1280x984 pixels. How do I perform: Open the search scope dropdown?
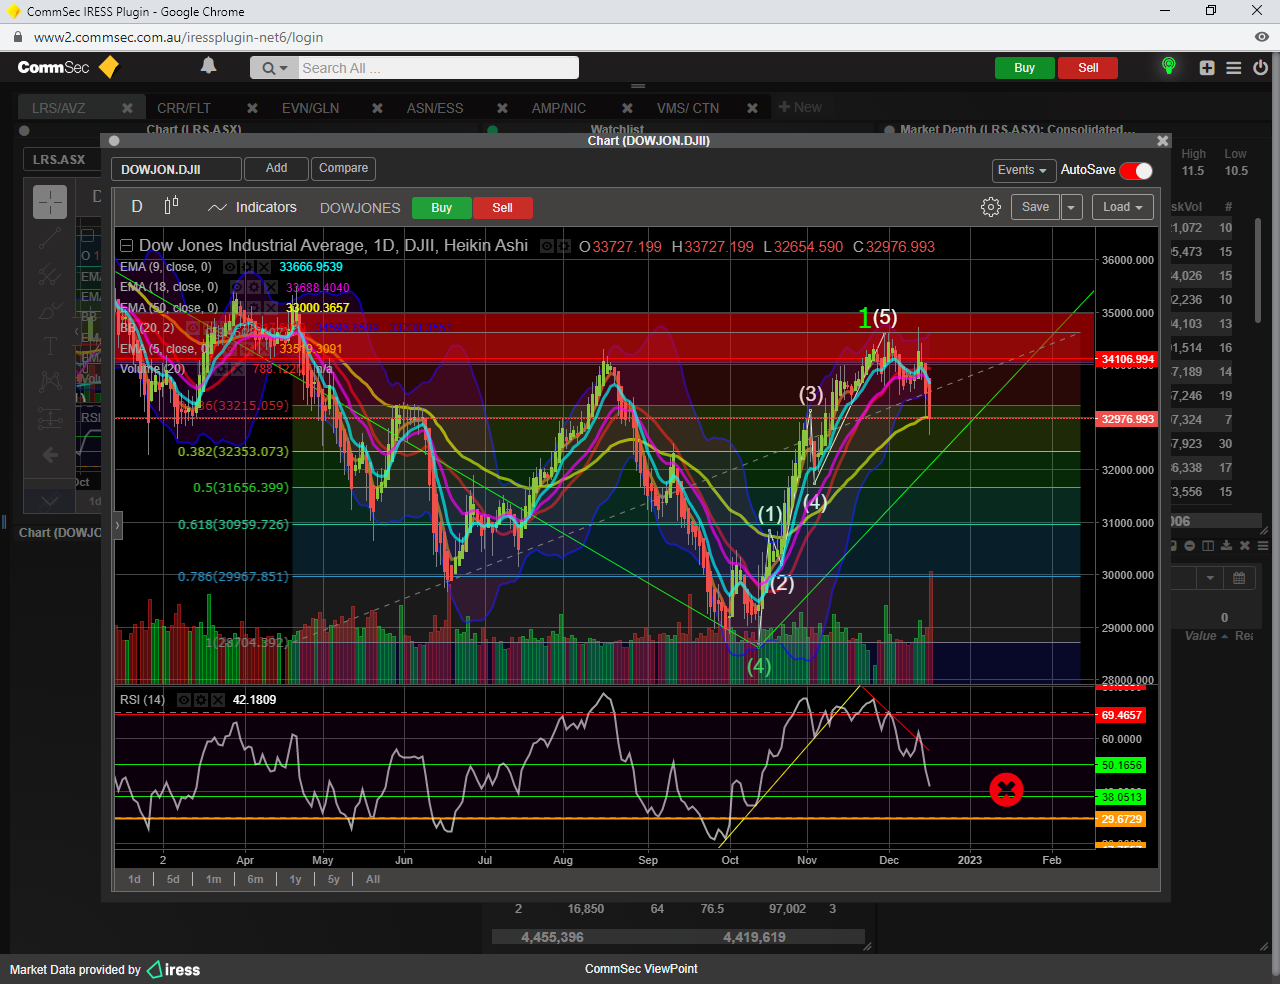(274, 68)
